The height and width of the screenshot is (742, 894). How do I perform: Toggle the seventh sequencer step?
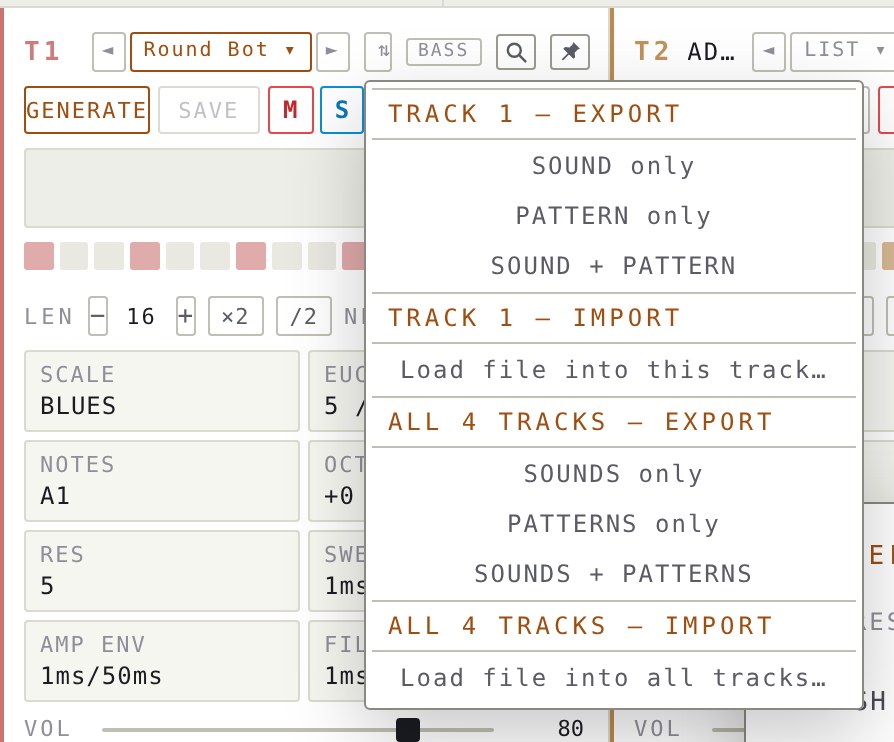[251, 256]
